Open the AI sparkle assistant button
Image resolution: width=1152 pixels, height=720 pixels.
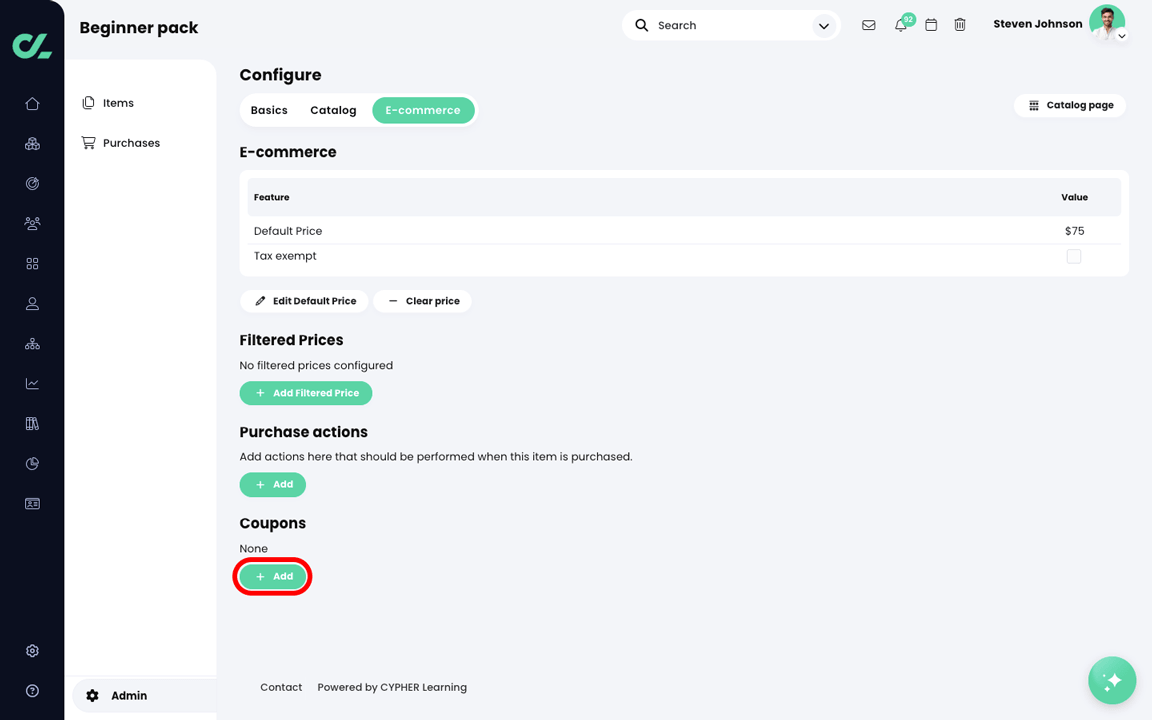[x=1112, y=680]
